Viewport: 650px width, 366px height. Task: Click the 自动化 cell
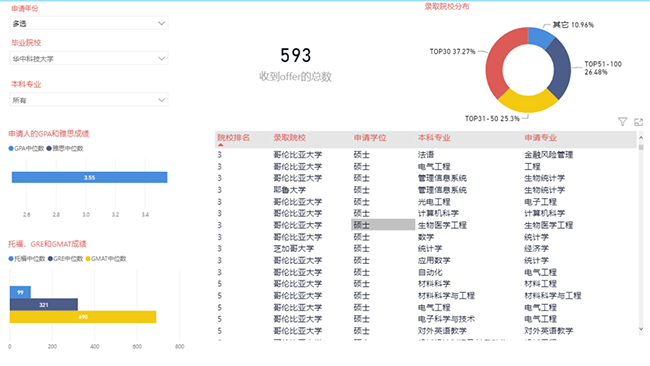430,272
